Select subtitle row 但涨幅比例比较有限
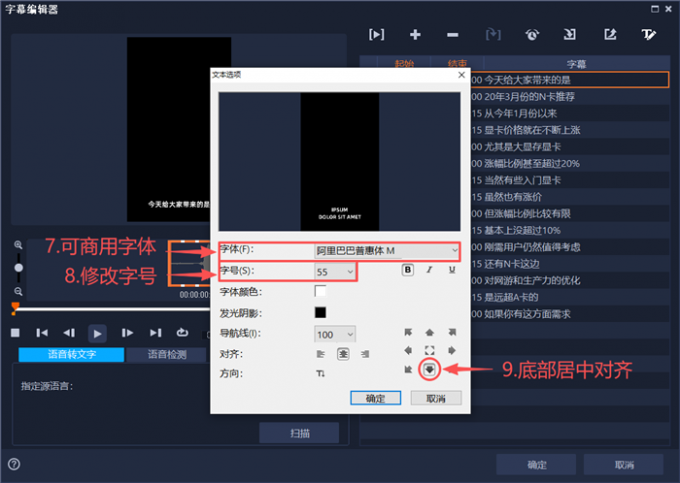680x483 pixels. click(570, 214)
